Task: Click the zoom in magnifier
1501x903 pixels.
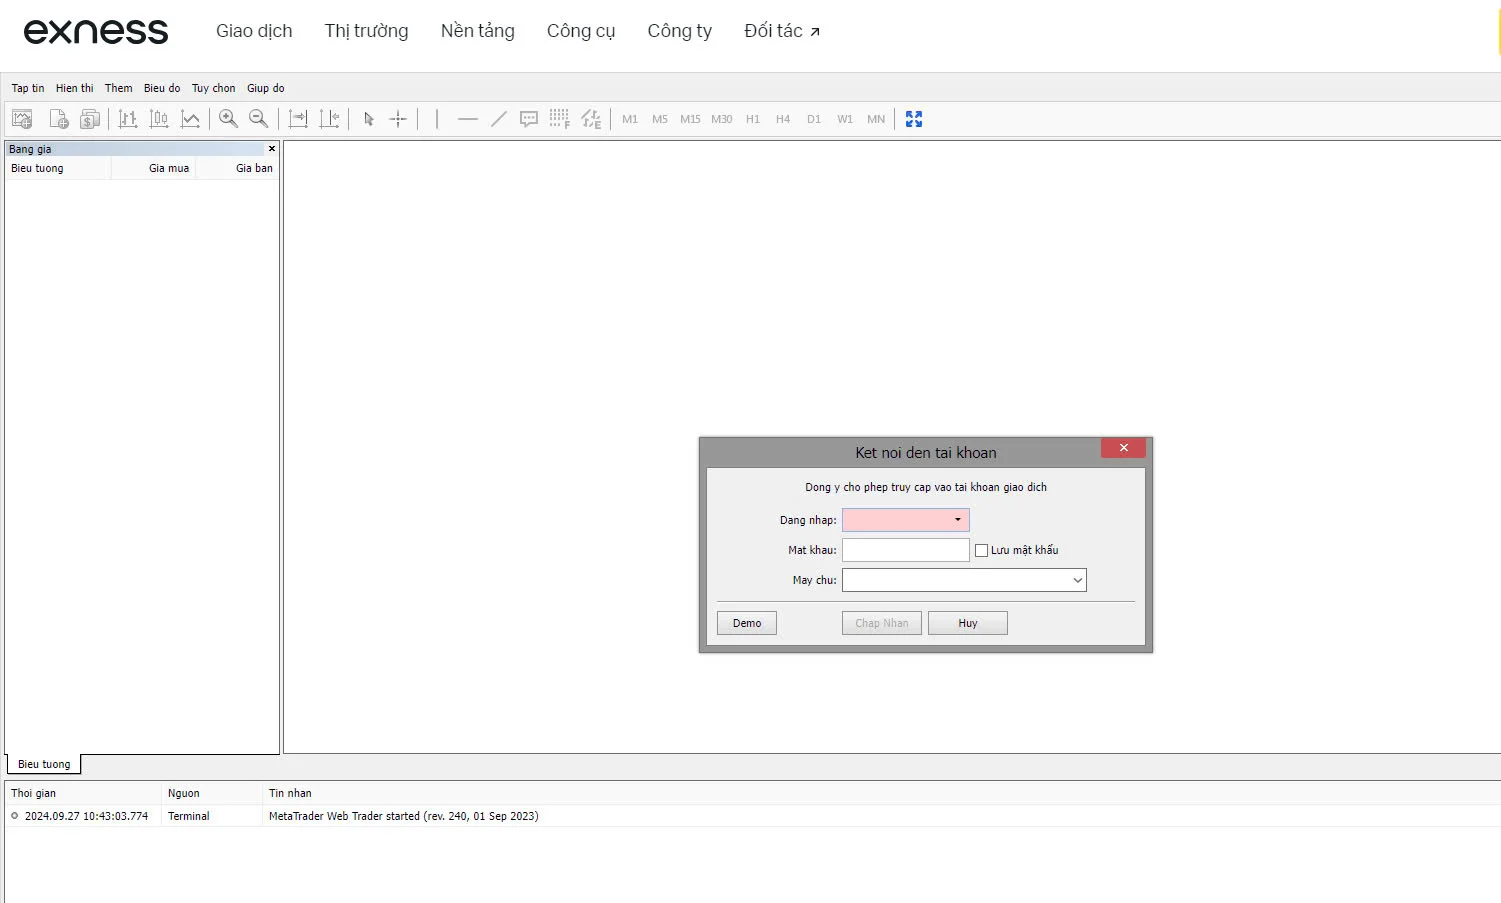Action: pos(228,119)
